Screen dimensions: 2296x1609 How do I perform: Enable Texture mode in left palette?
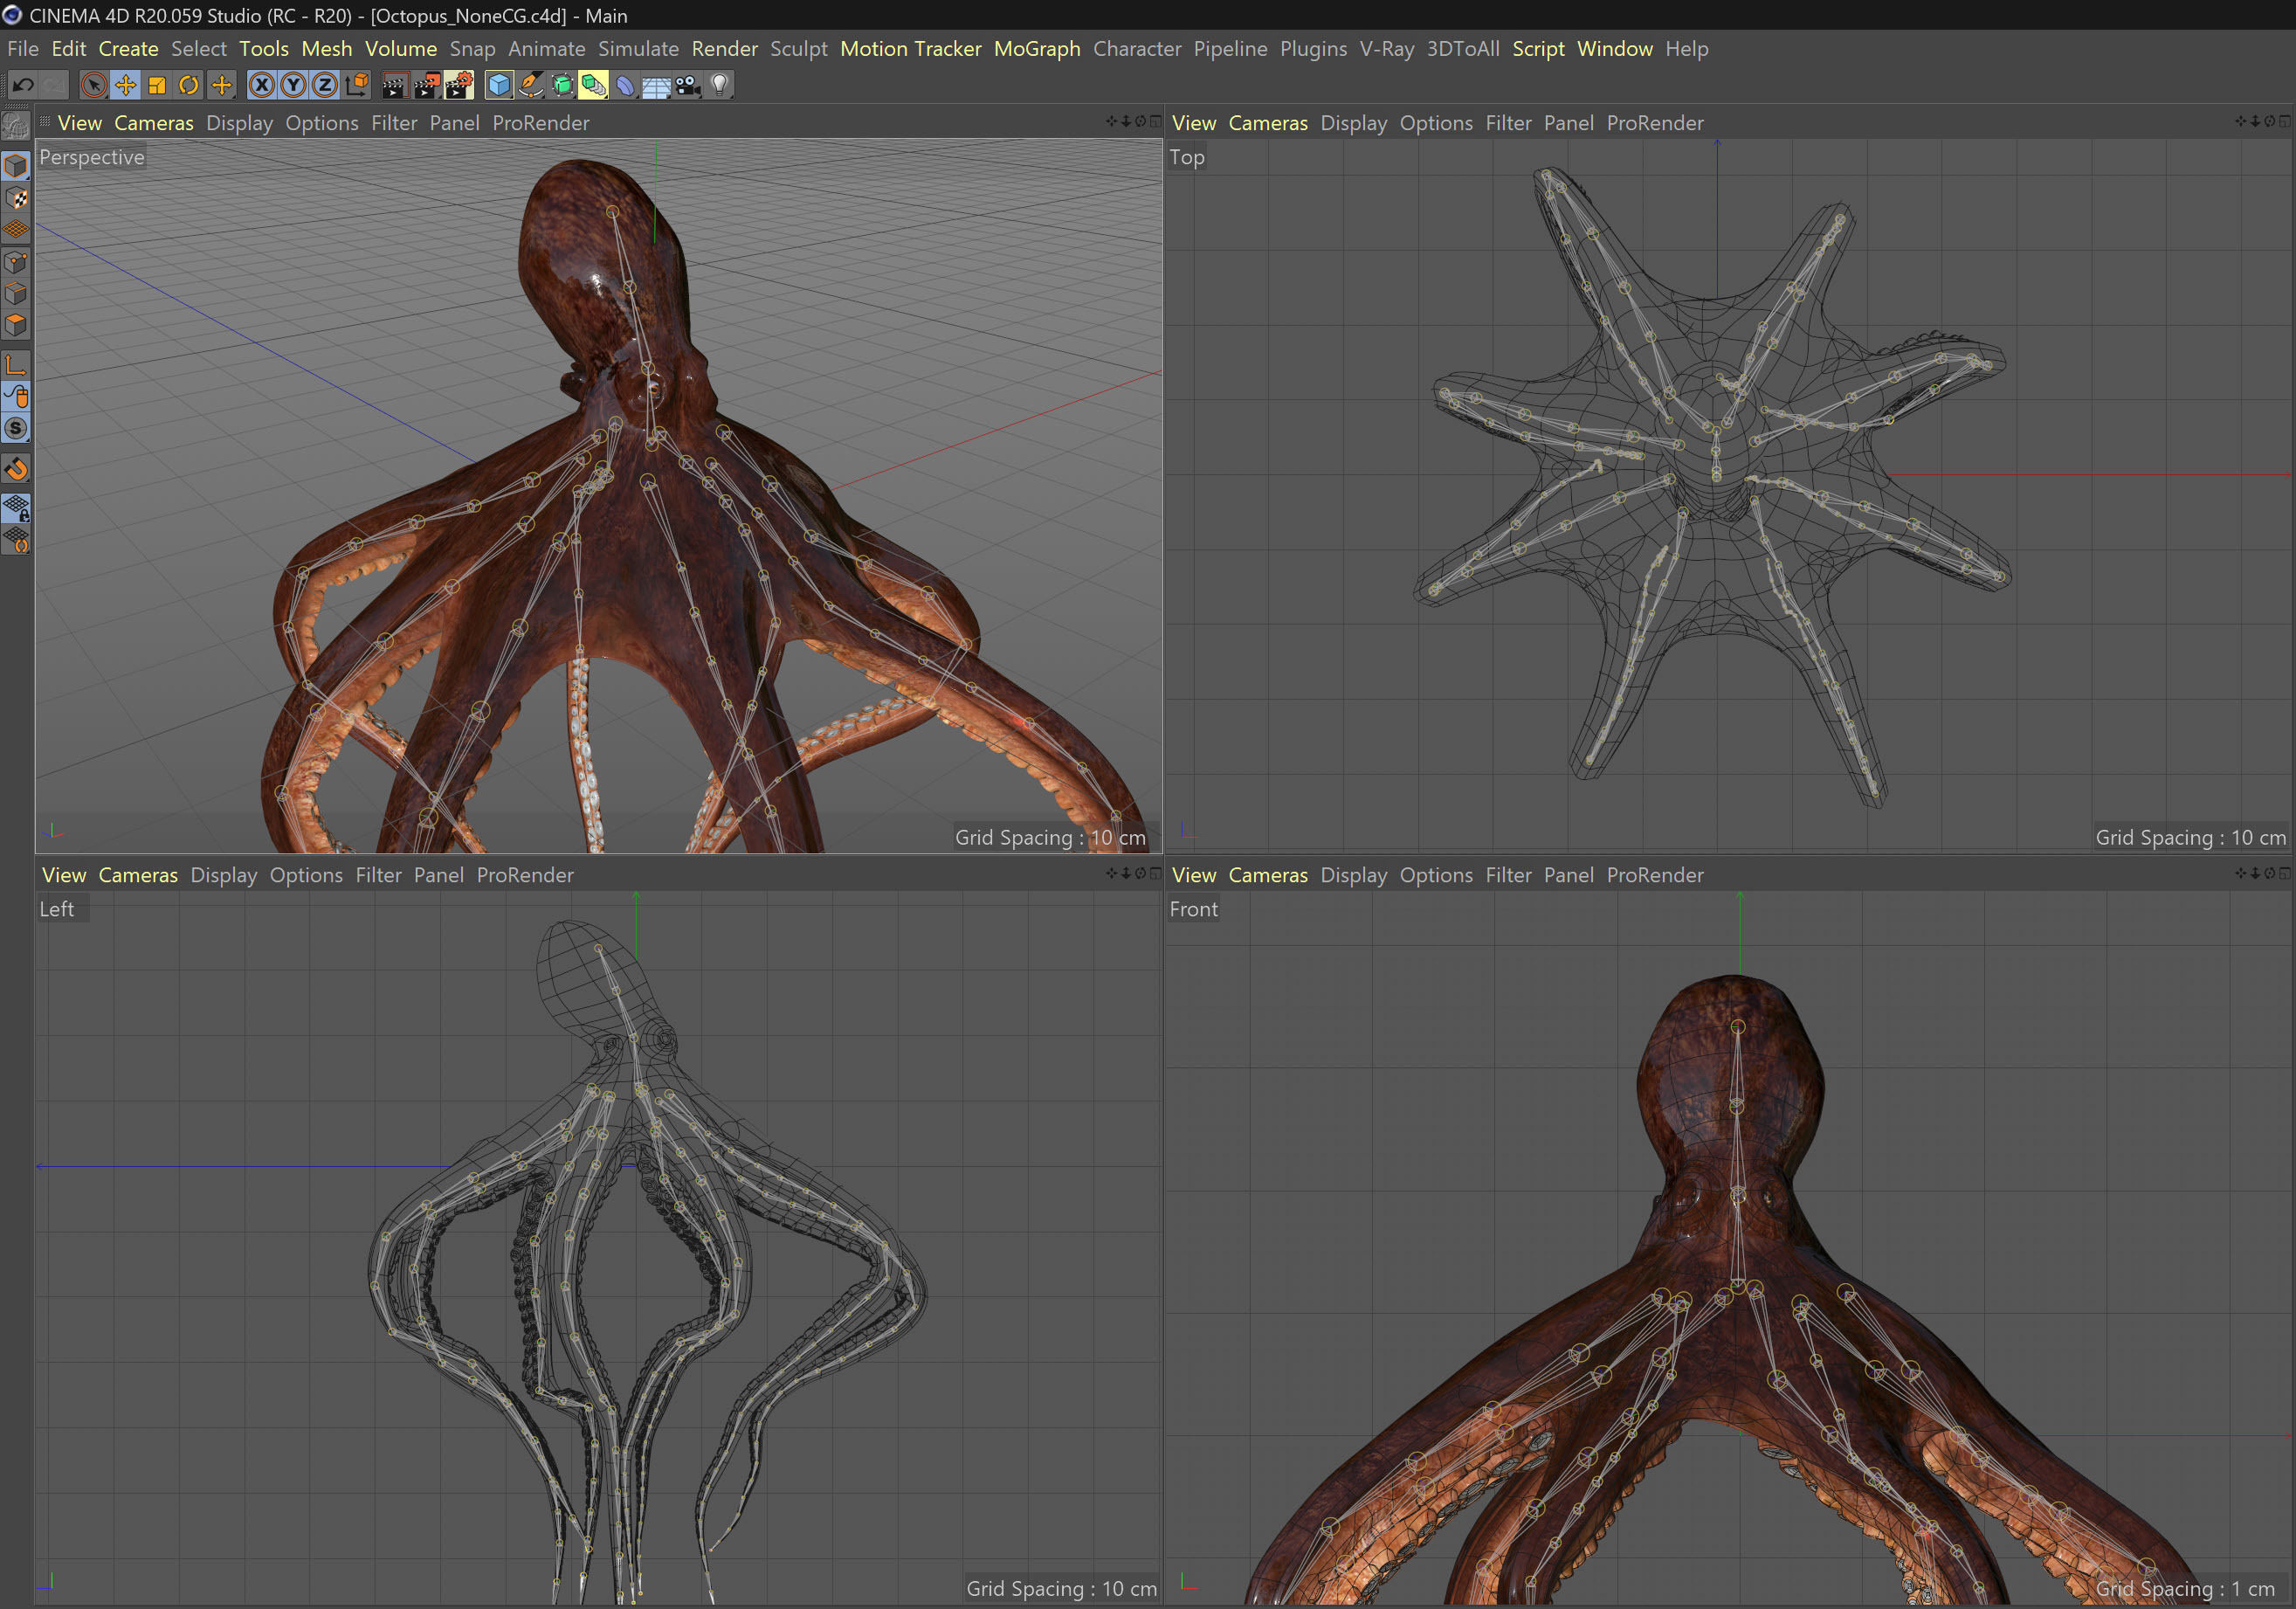16,198
